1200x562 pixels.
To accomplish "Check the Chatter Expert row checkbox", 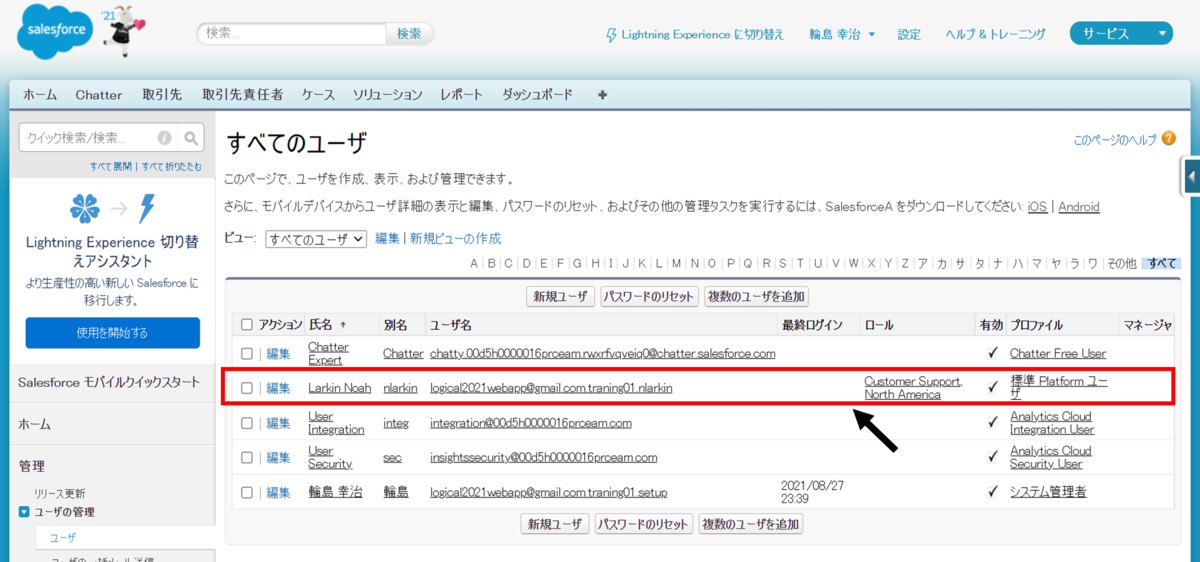I will 247,353.
